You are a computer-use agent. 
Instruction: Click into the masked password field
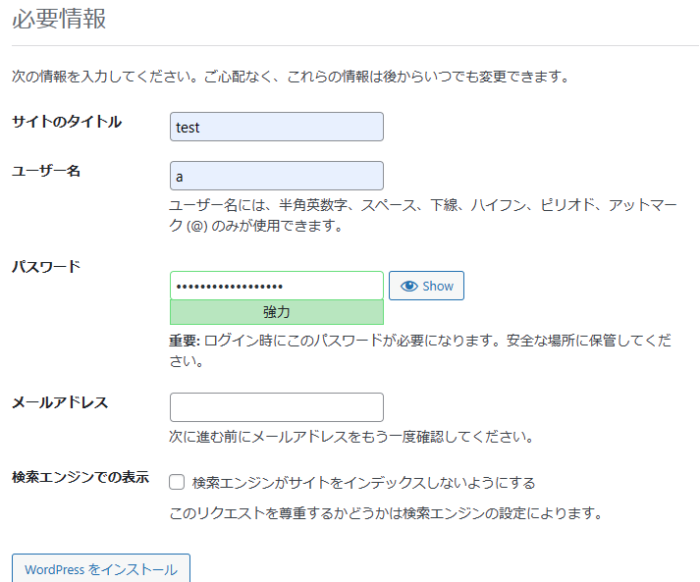277,285
